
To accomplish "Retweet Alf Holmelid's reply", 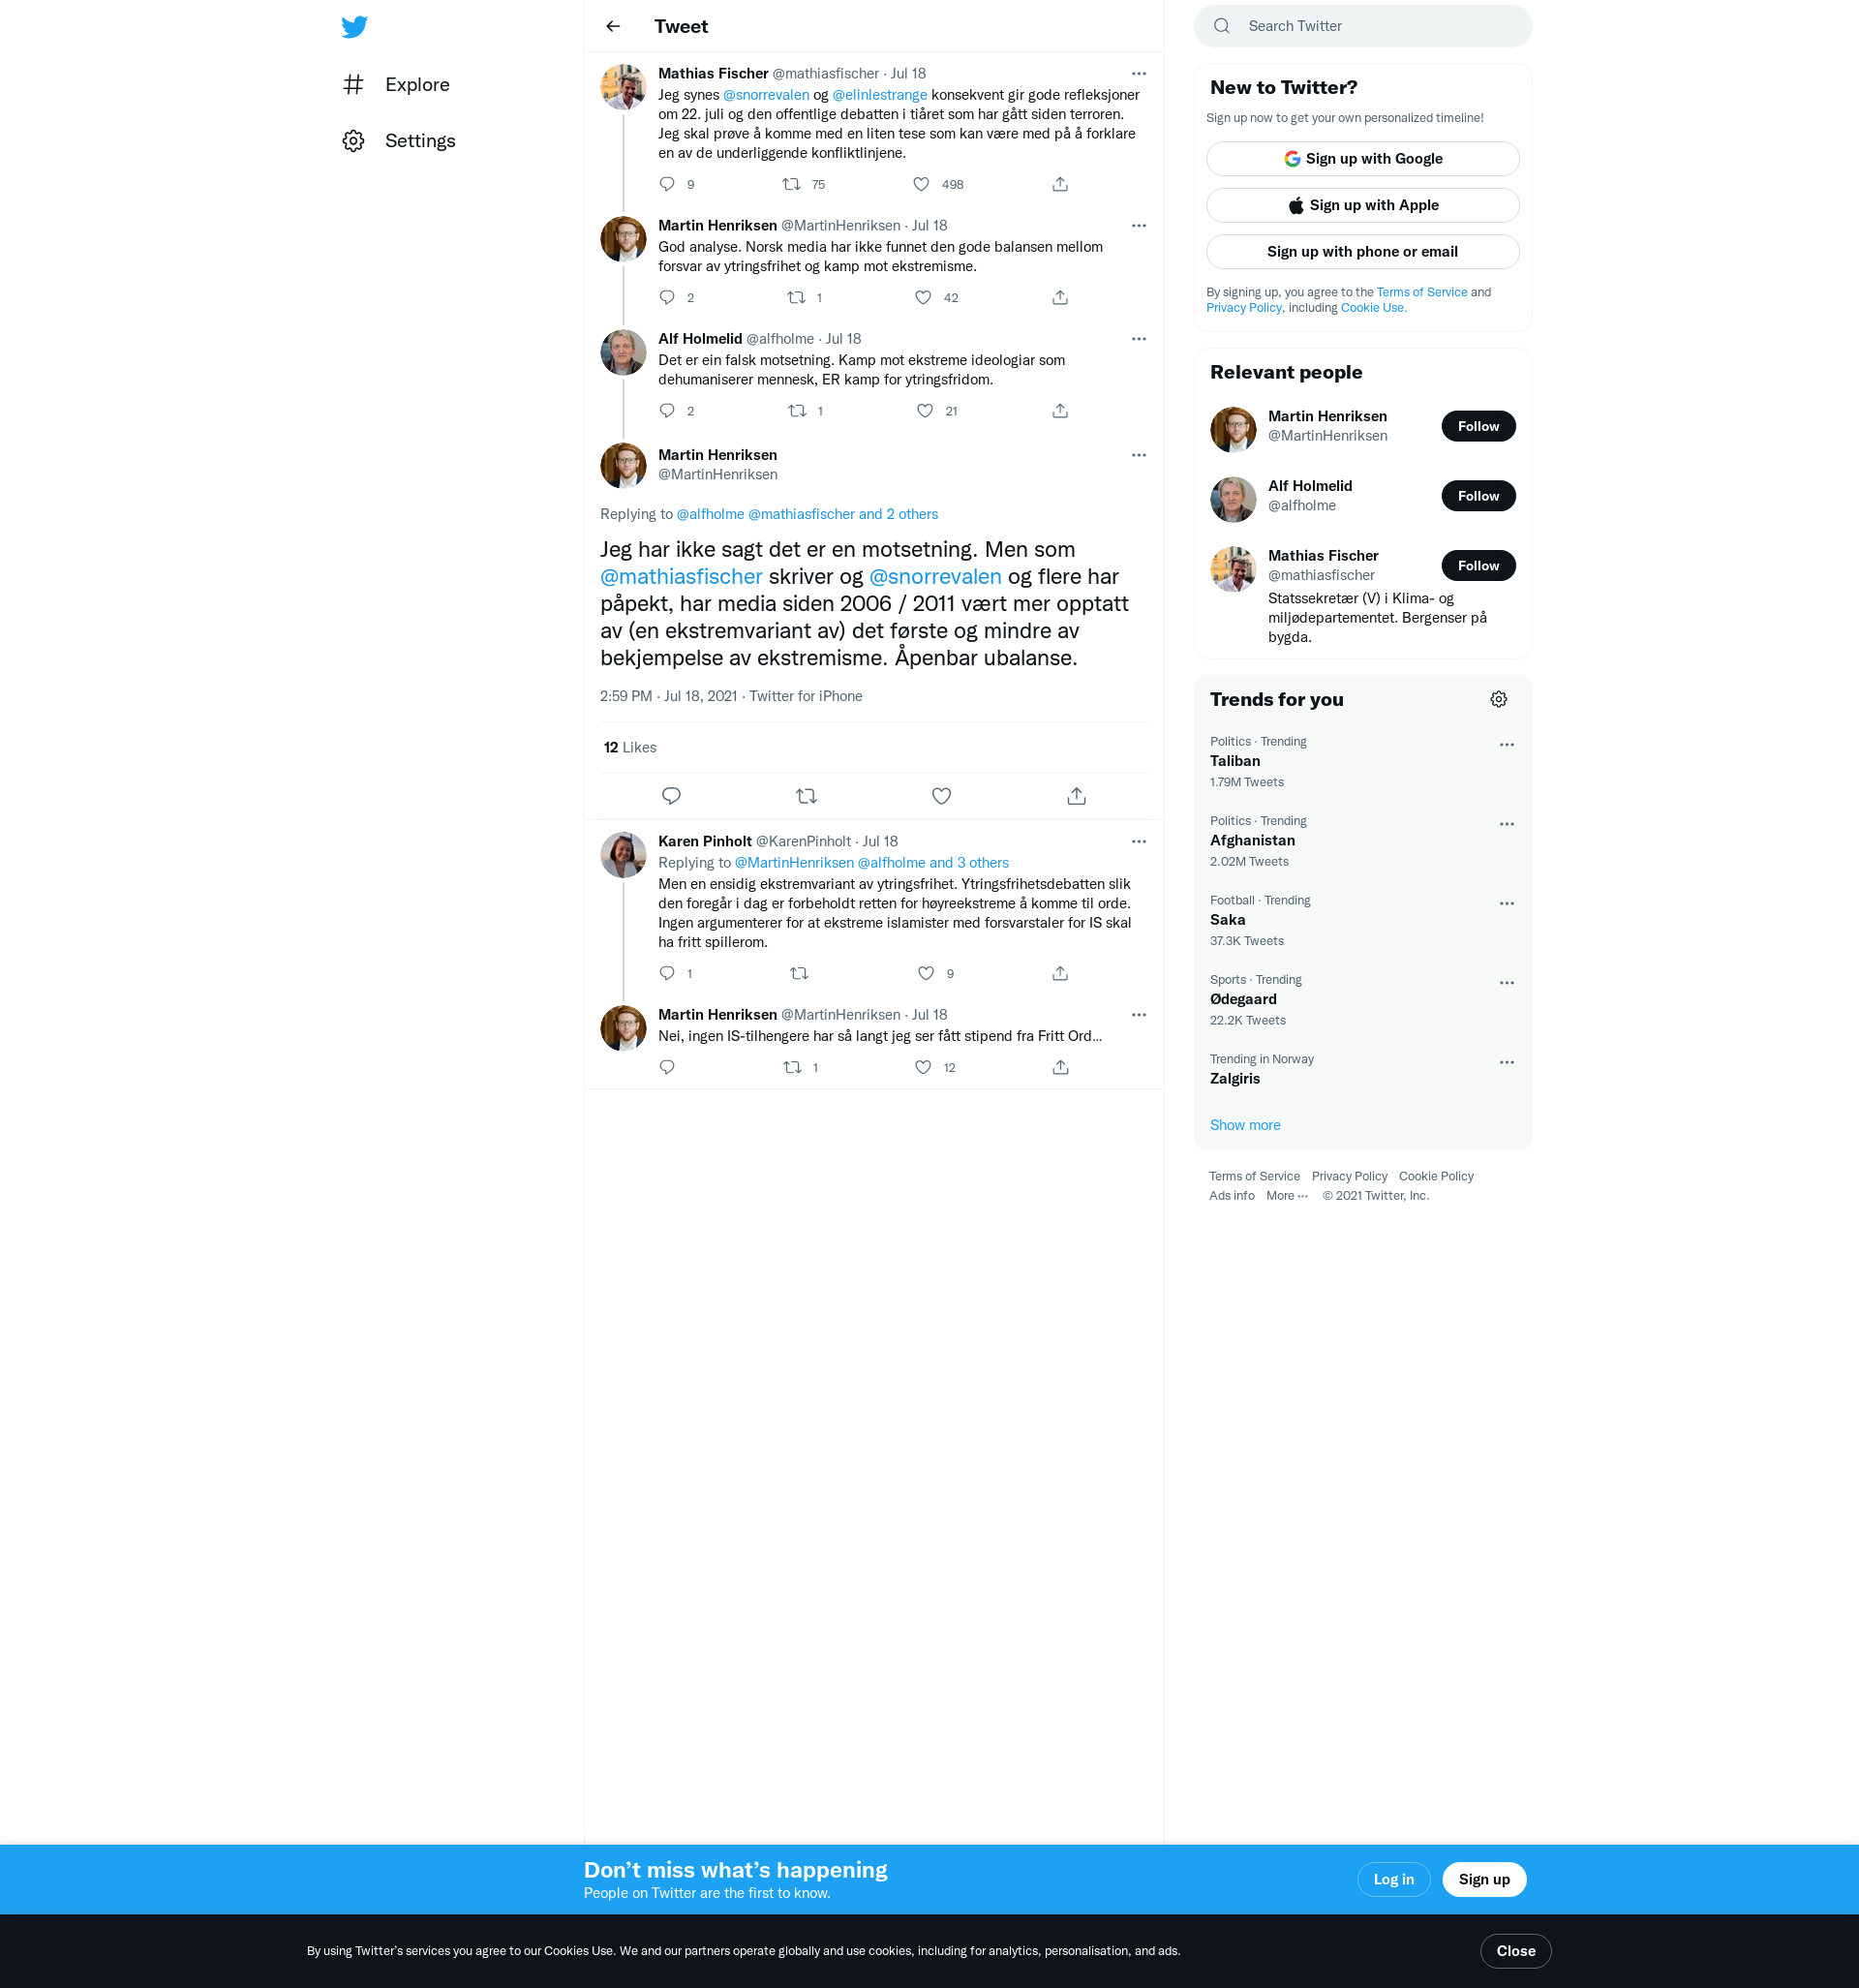I will click(x=797, y=411).
